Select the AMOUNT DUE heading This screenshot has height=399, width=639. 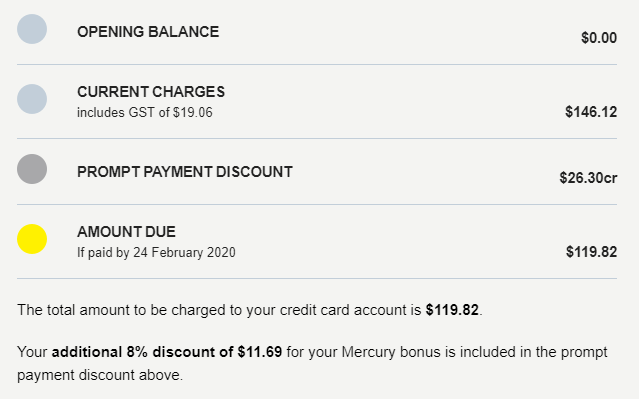pyautogui.click(x=126, y=231)
